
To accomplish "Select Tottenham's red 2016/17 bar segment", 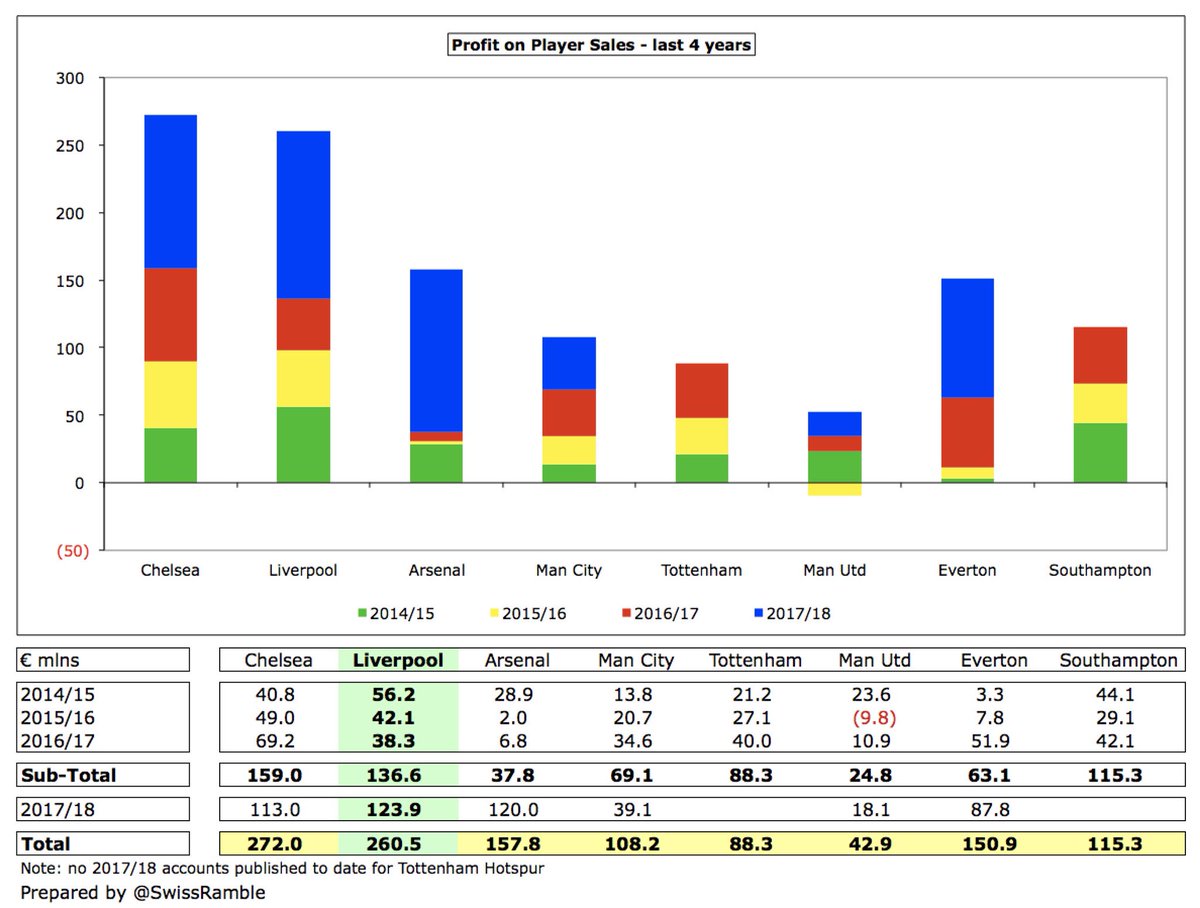I will click(x=702, y=391).
